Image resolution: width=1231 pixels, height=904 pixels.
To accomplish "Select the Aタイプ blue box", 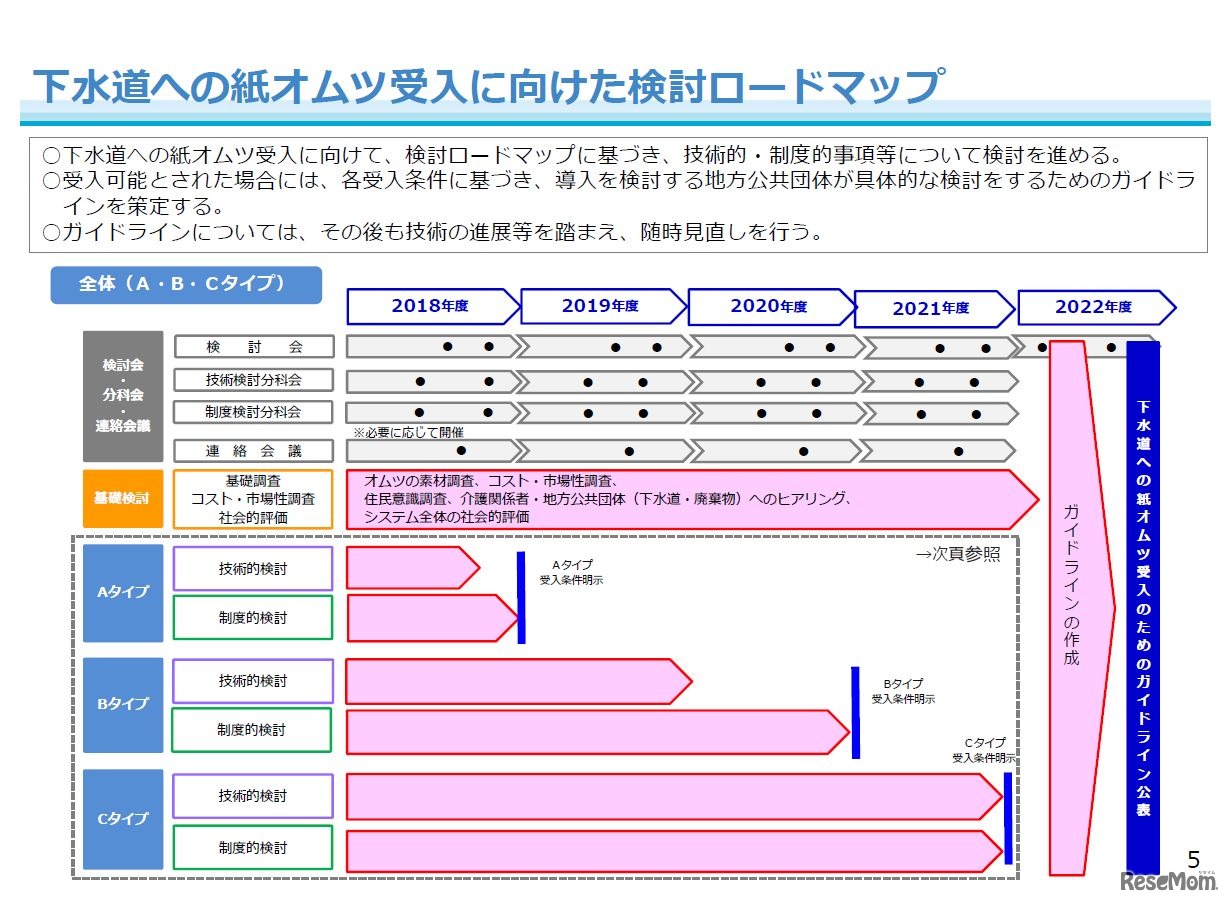I will pyautogui.click(x=122, y=592).
